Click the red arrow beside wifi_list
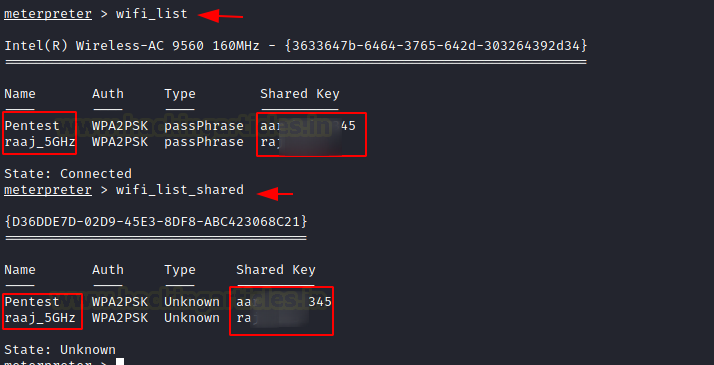Viewport: 714px width, 365px height. (x=220, y=16)
